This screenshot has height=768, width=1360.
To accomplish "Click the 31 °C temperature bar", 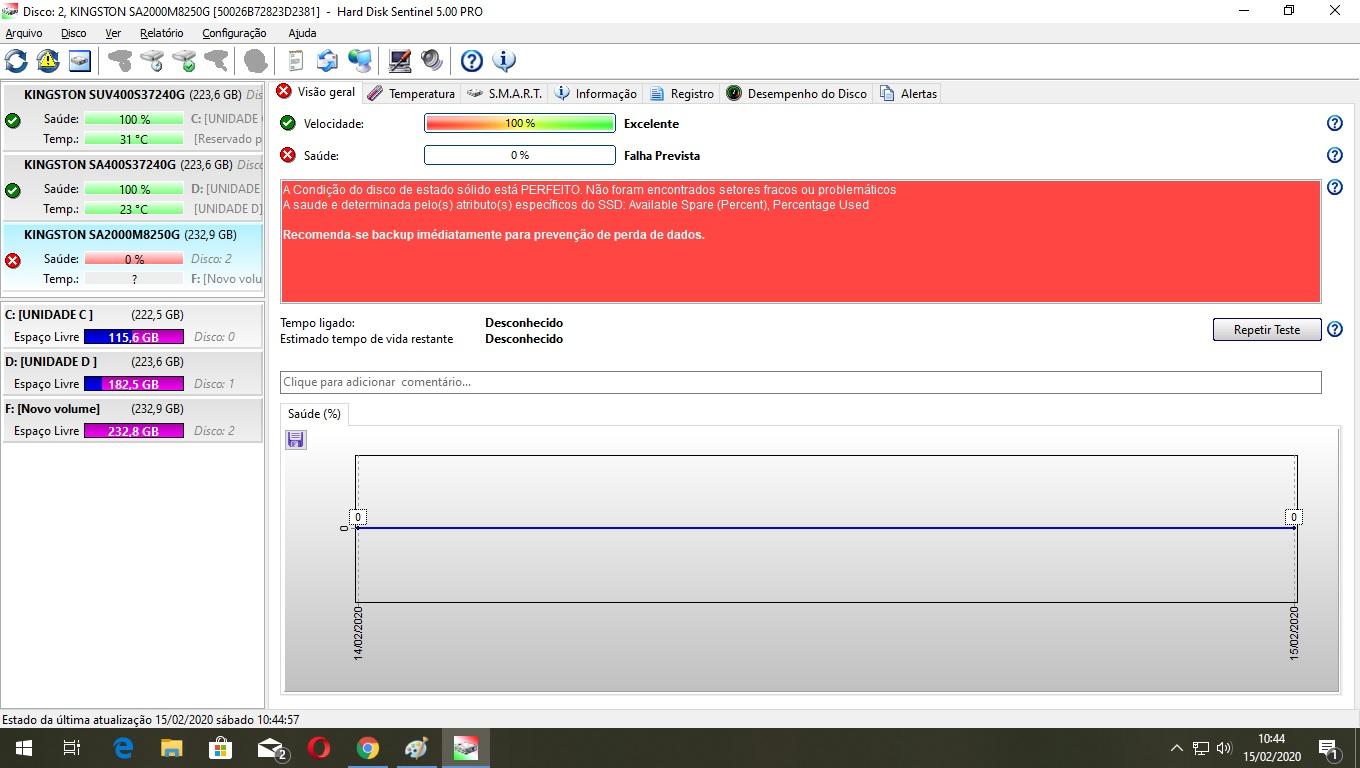I will point(134,139).
